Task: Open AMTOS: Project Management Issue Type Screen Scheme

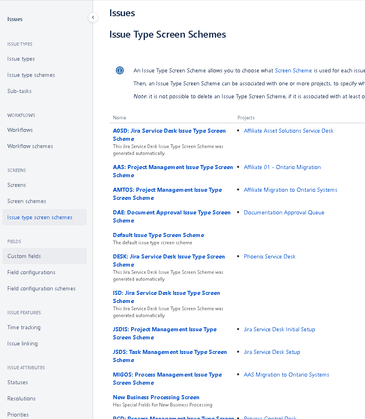Action: pos(167,194)
